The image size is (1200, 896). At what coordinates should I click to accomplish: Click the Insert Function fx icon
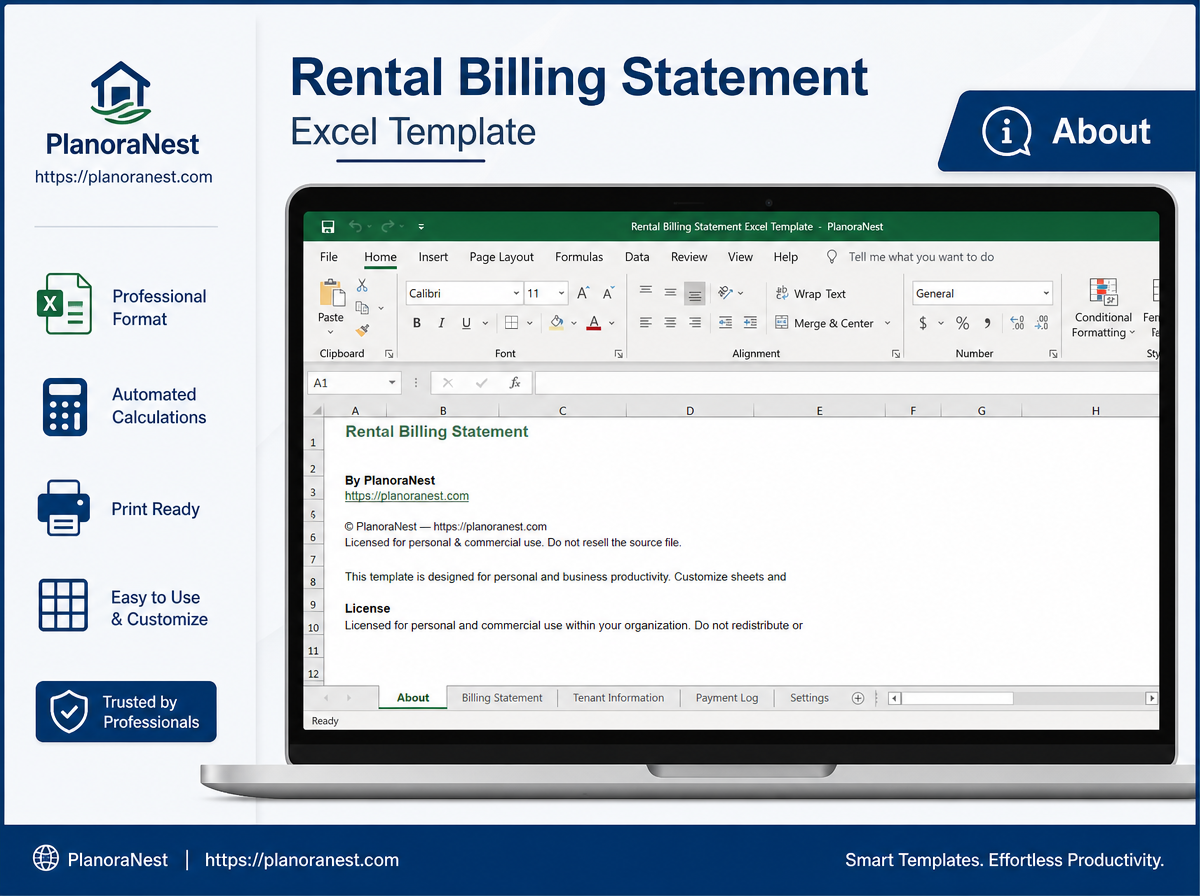point(515,383)
